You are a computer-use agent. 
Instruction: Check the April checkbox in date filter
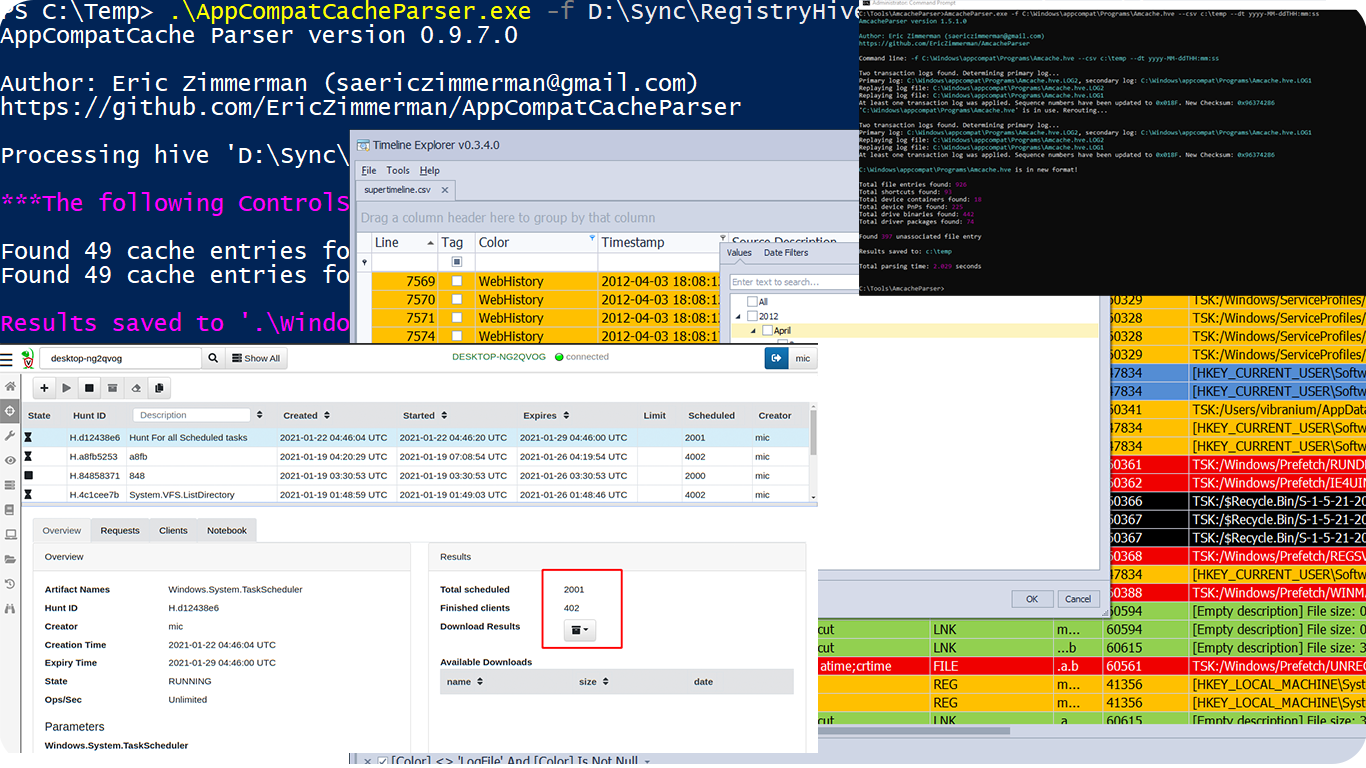(767, 330)
